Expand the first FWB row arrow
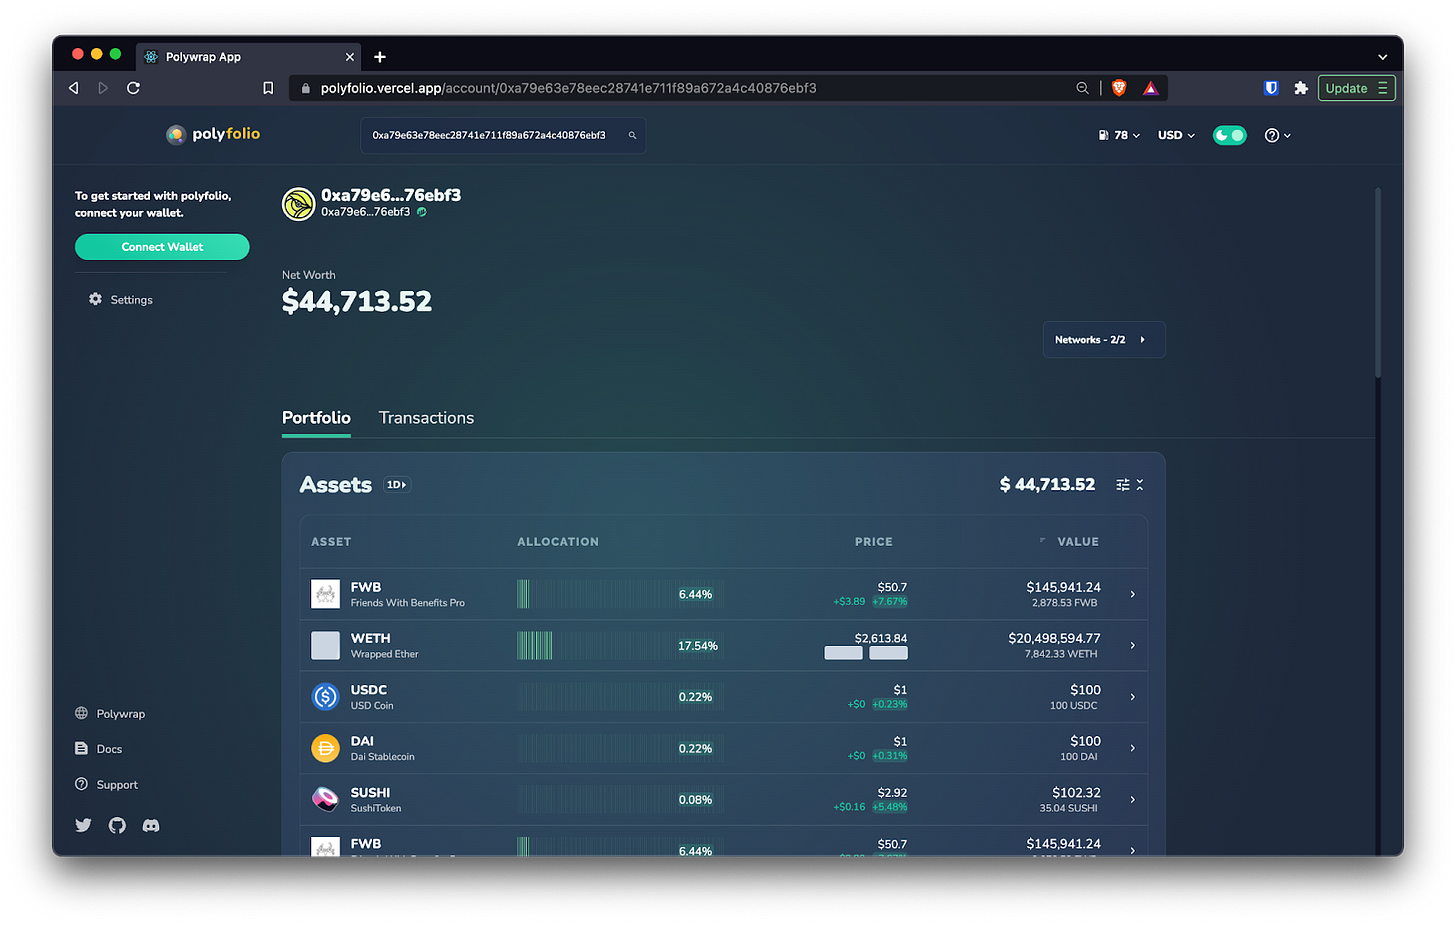Viewport: 1456px width, 925px height. pos(1133,594)
